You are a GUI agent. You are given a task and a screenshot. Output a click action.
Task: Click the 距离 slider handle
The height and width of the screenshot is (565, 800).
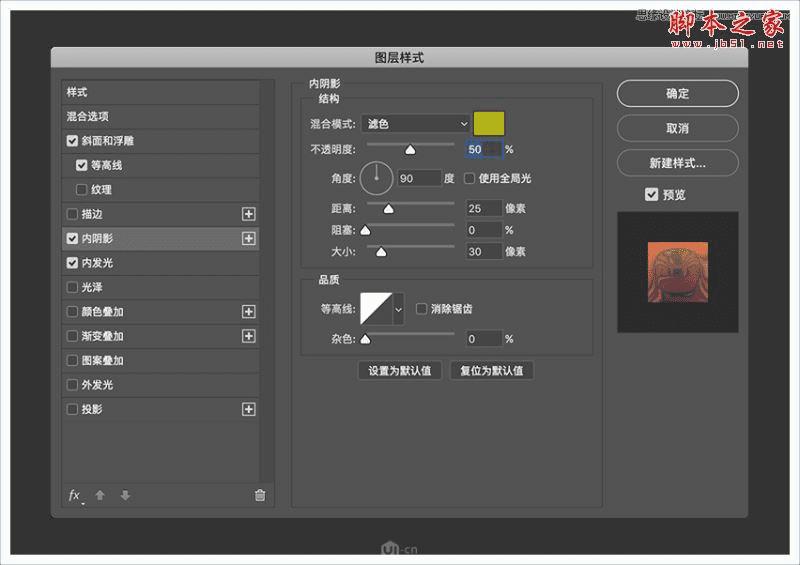pyautogui.click(x=388, y=209)
